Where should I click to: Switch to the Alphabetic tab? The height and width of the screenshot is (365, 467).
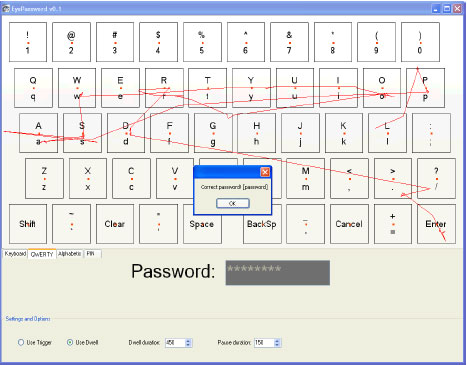[70, 254]
